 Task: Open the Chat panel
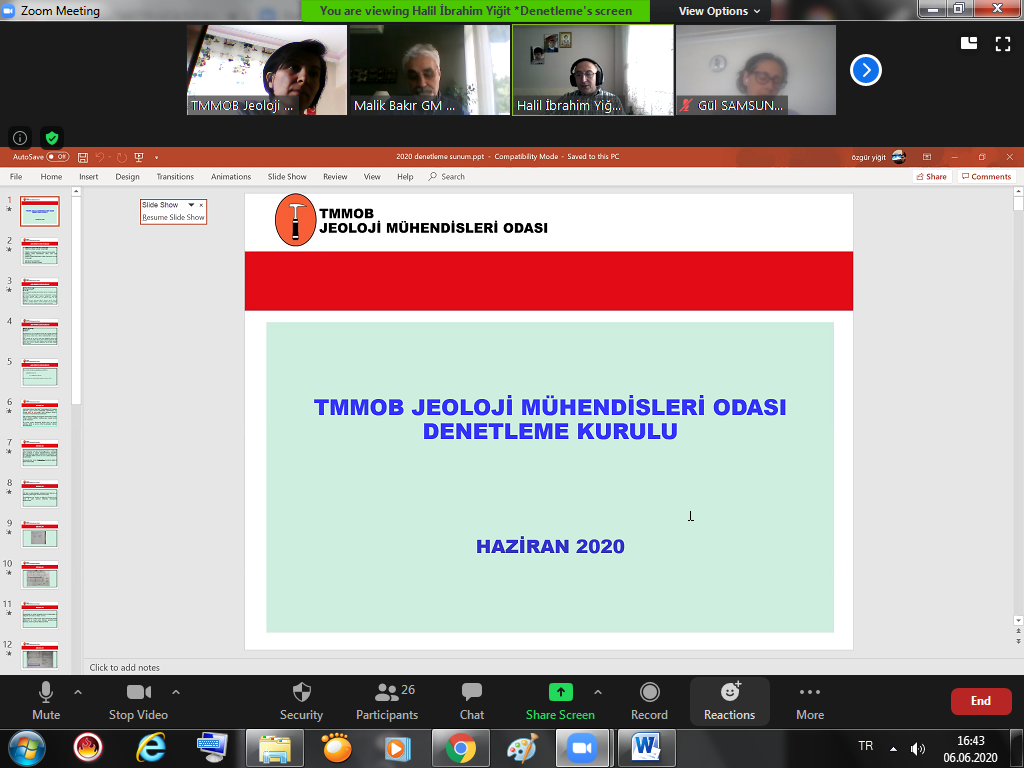[x=472, y=701]
